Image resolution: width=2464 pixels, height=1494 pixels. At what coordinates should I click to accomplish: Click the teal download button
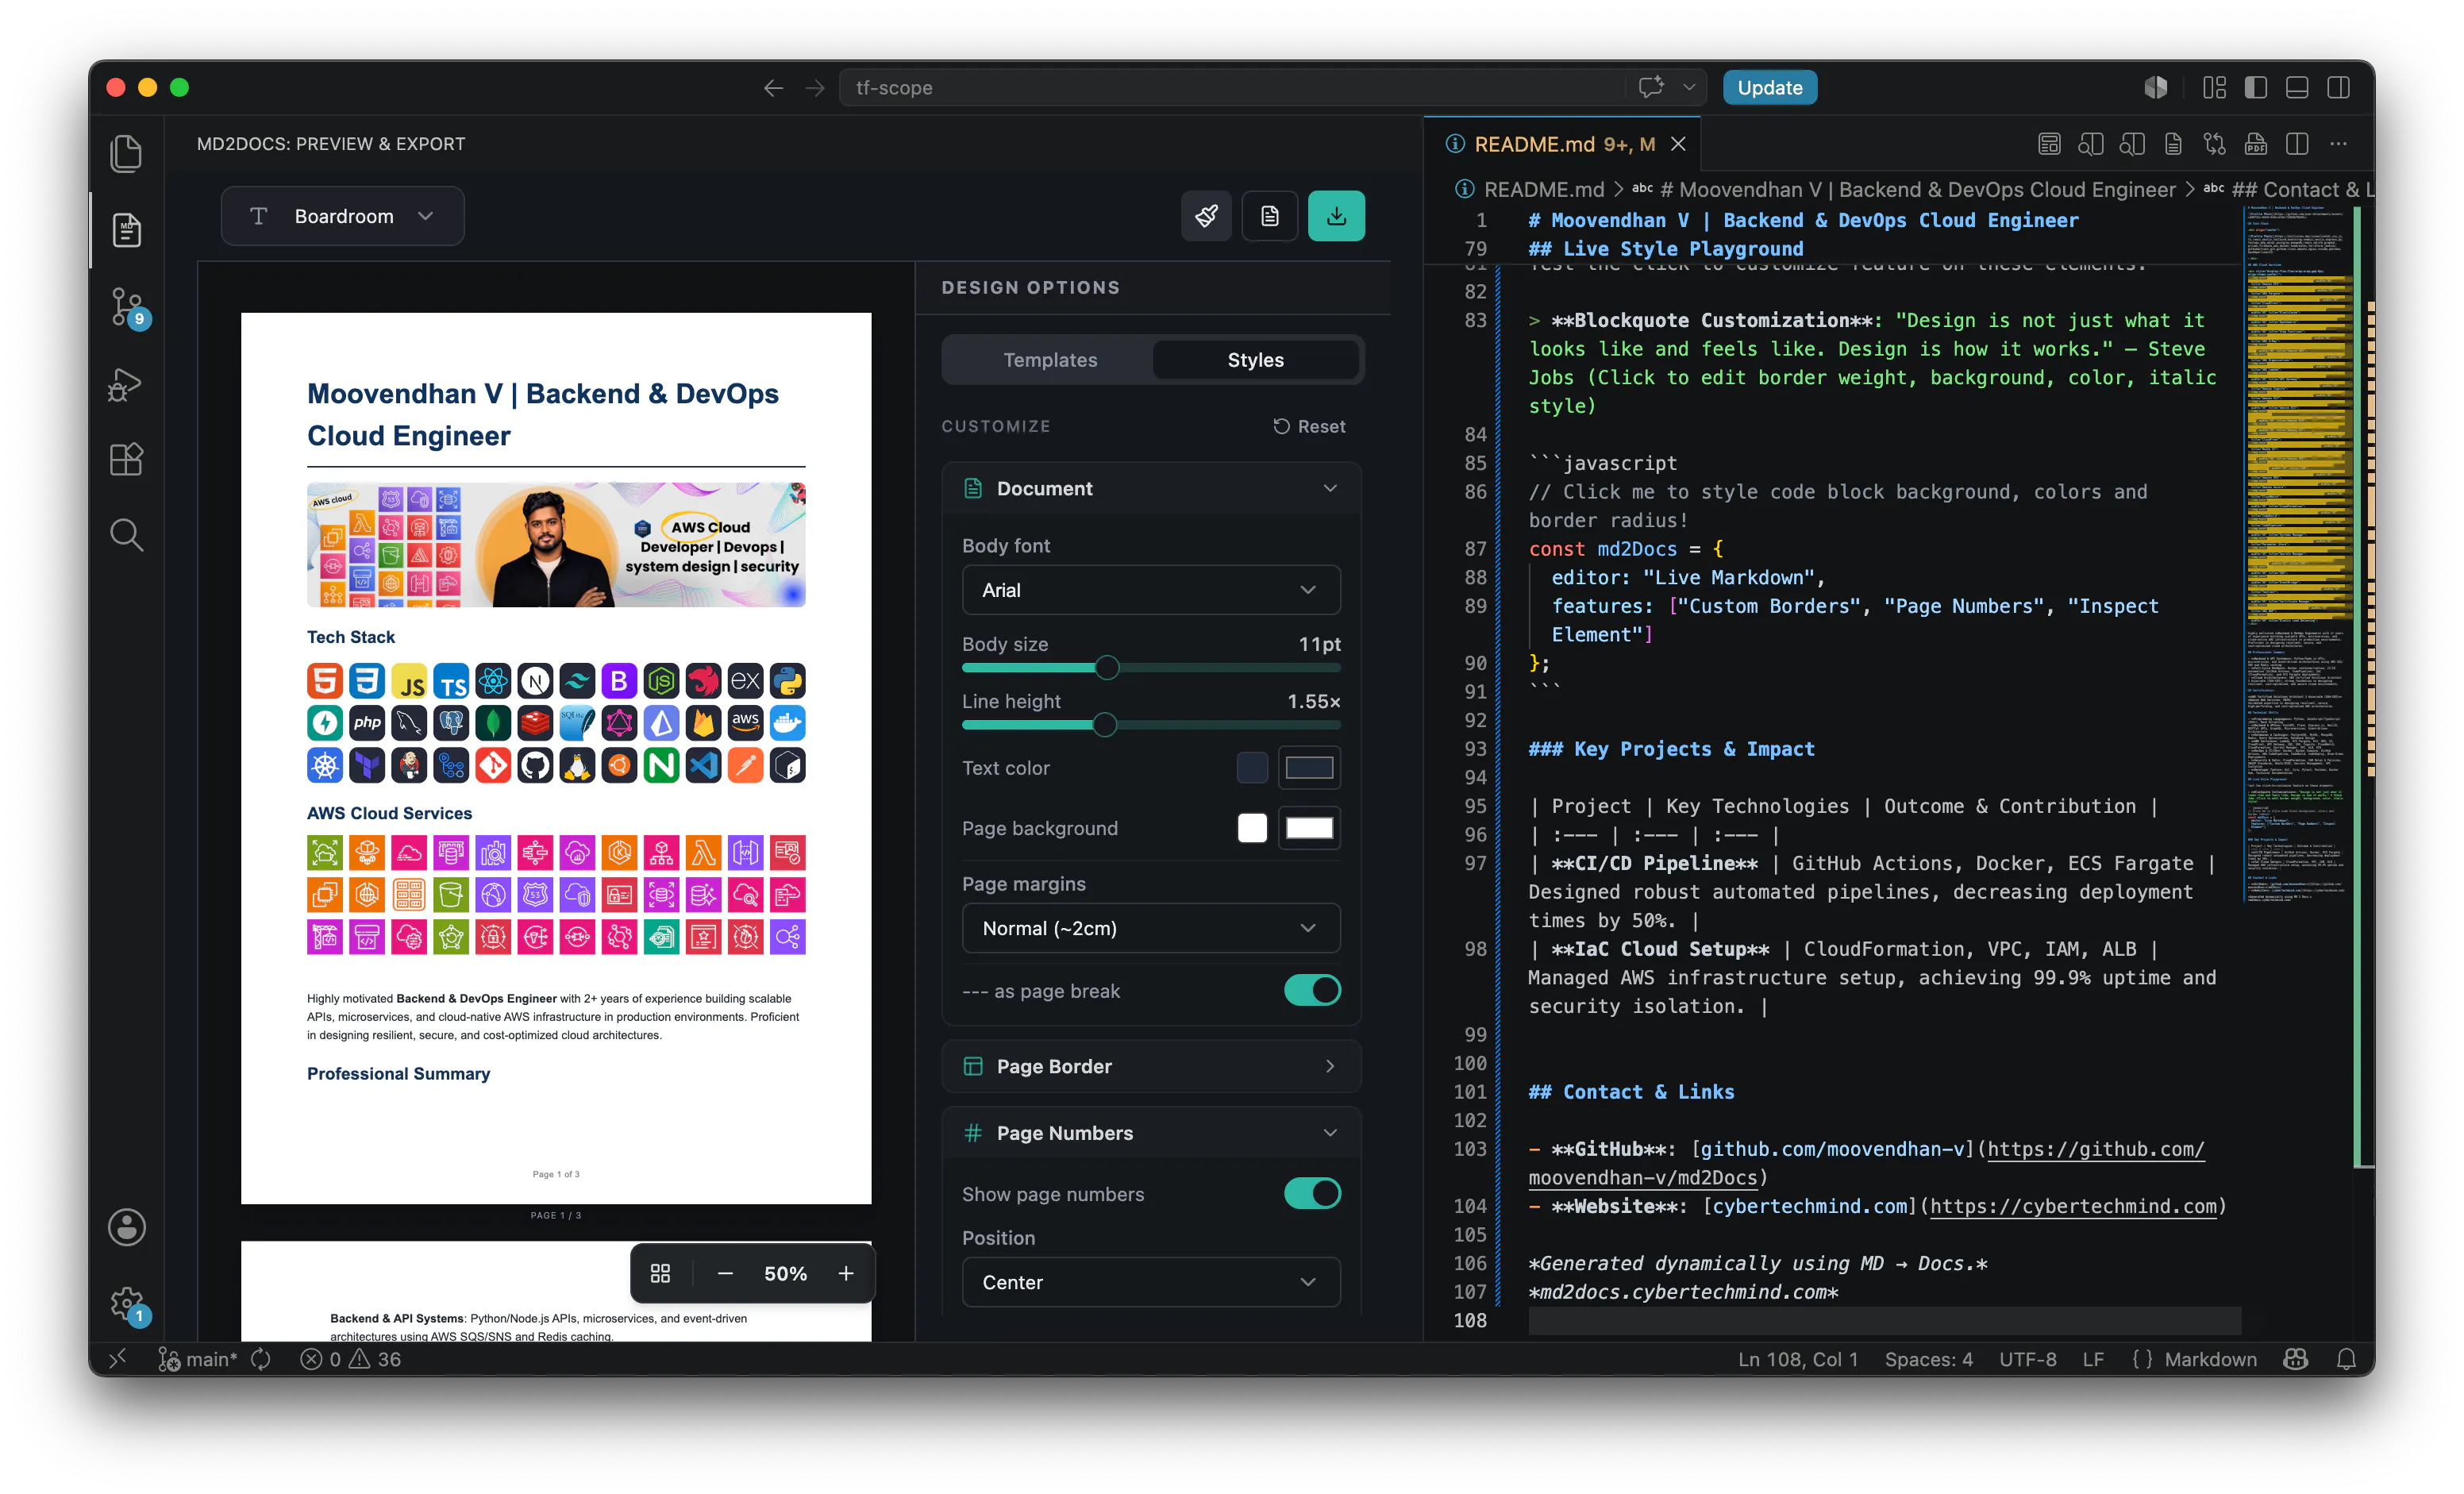[x=1336, y=216]
